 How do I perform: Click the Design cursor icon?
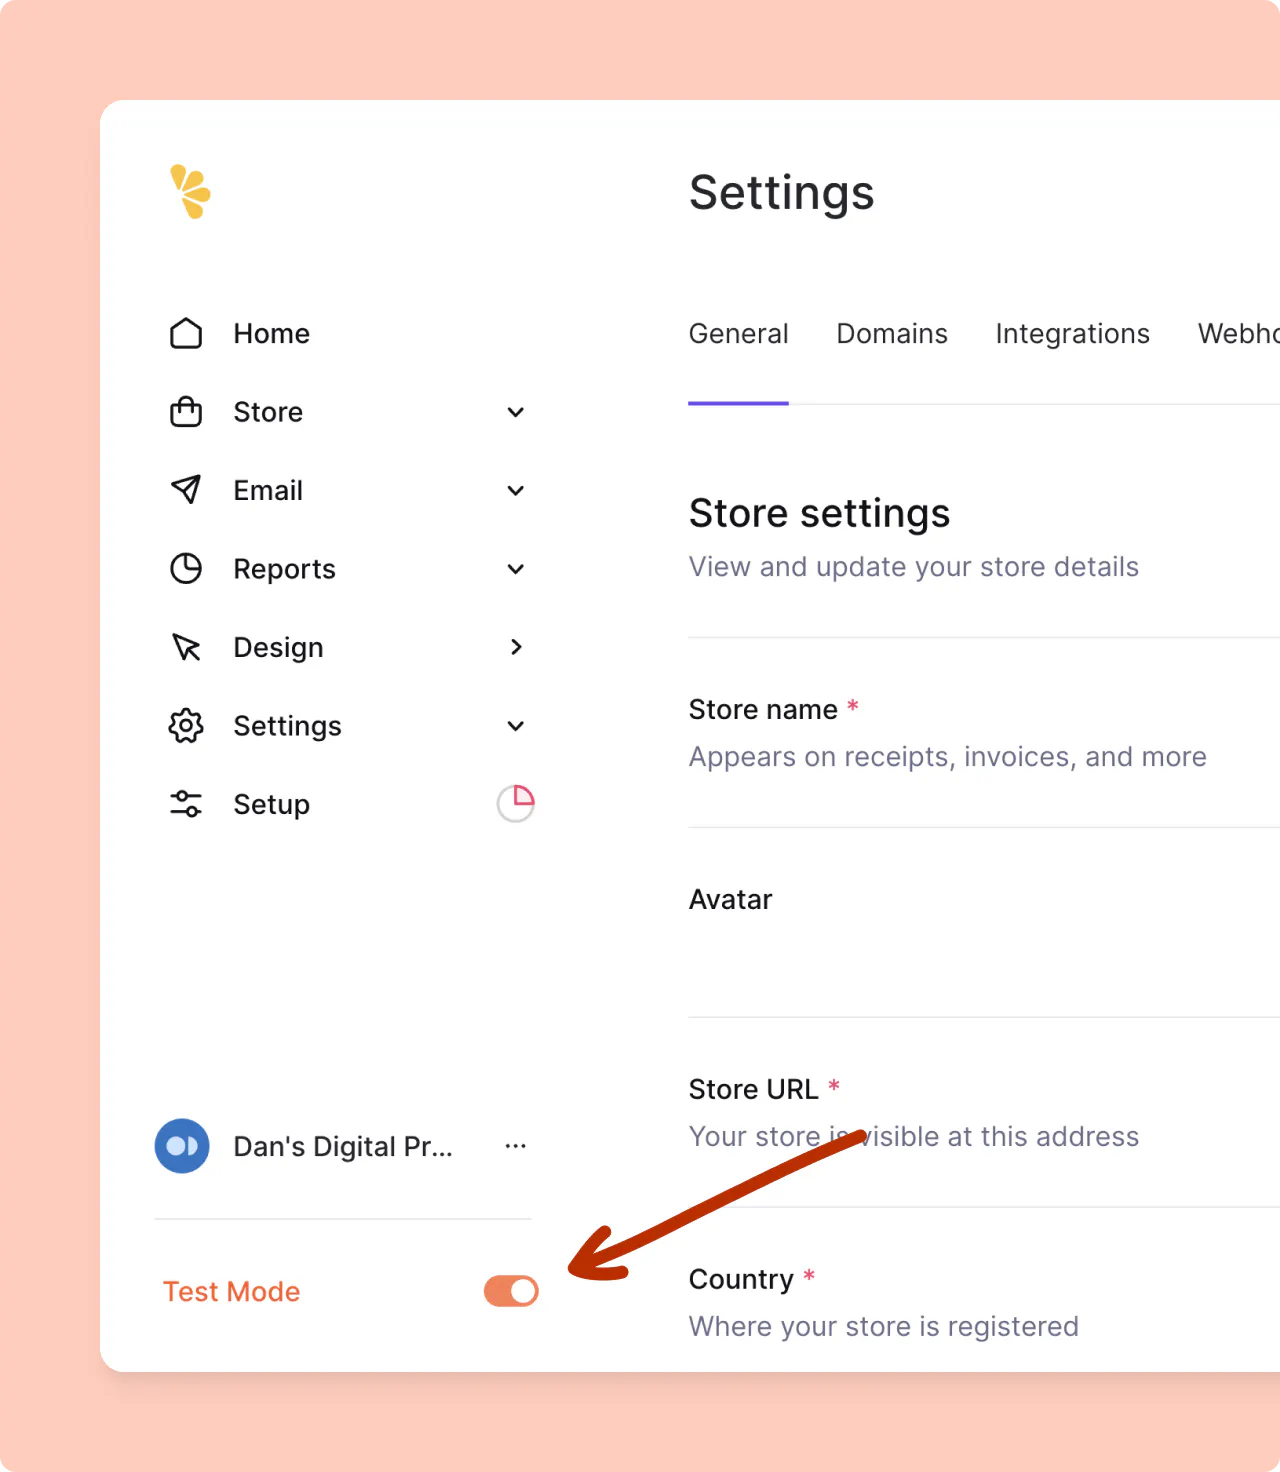coord(186,648)
